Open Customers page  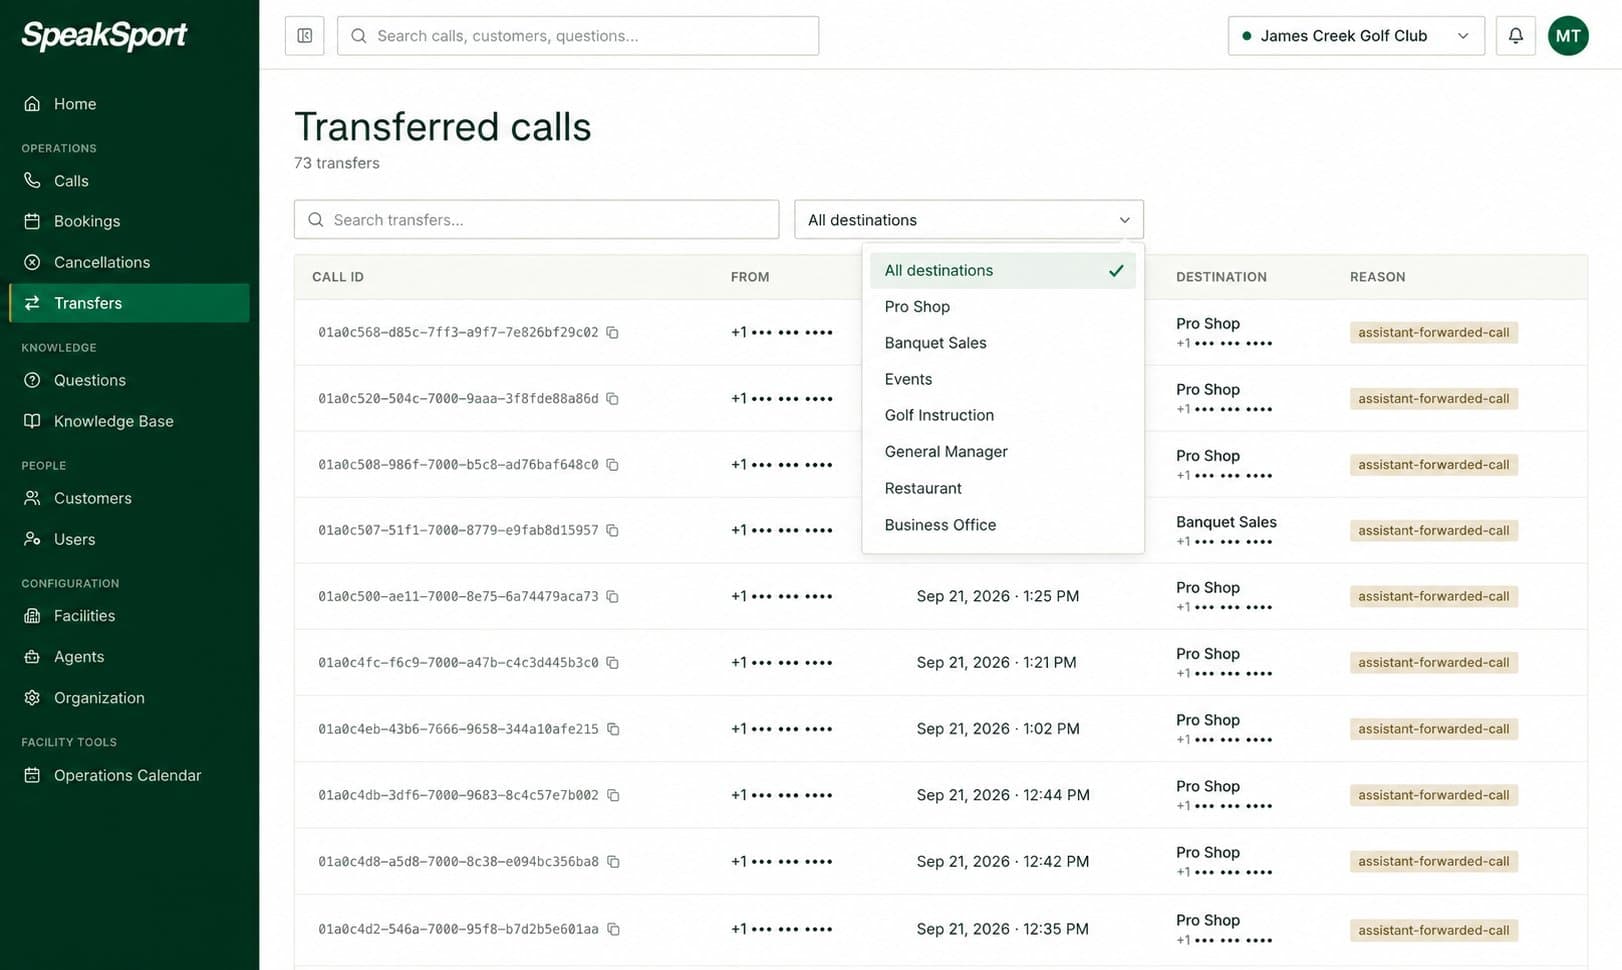[x=129, y=498]
